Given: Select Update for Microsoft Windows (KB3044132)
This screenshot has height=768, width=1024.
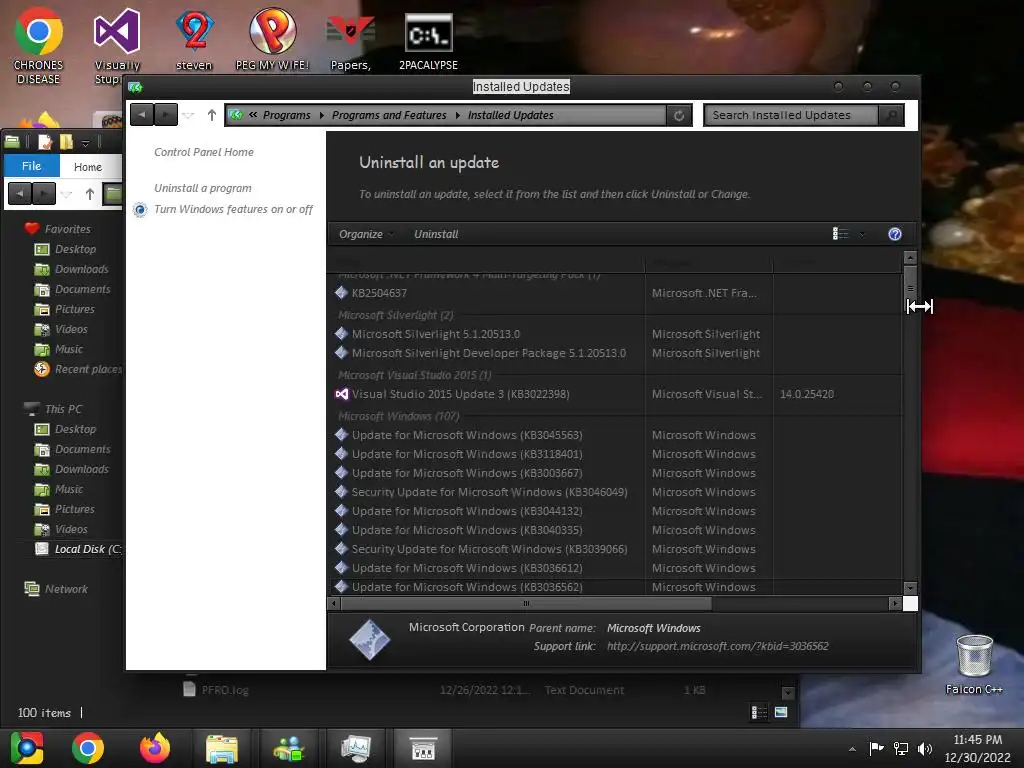Looking at the screenshot, I should (615, 511).
